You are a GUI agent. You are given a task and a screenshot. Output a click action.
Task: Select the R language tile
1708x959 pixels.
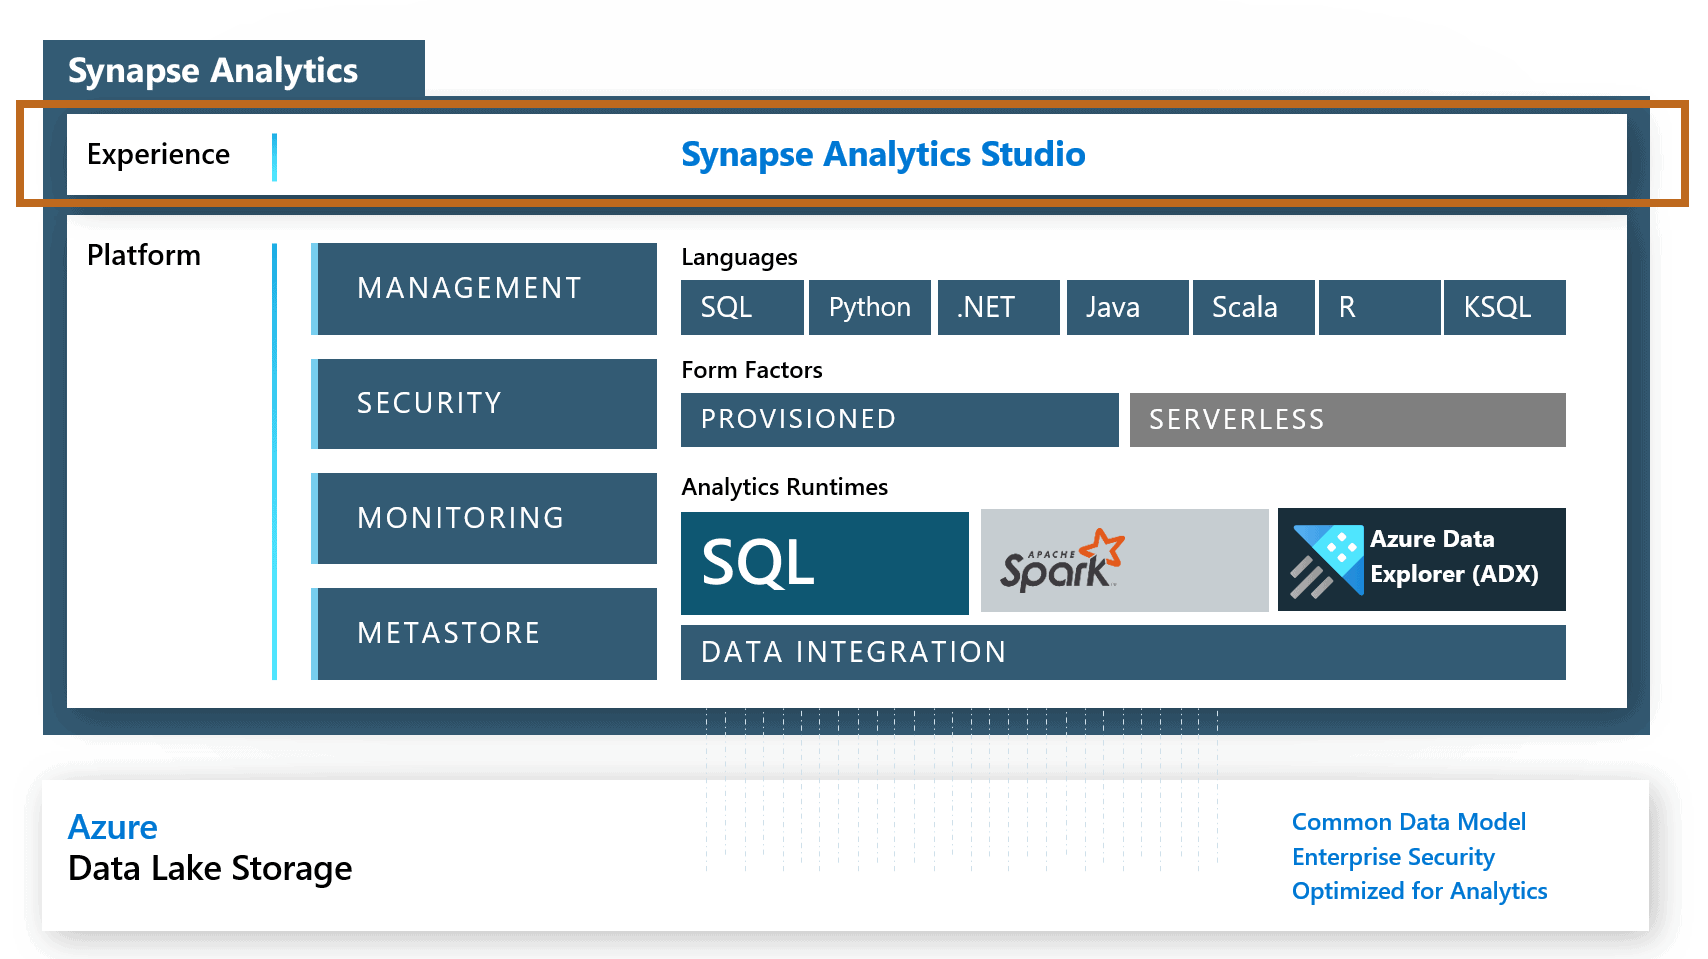click(1380, 307)
